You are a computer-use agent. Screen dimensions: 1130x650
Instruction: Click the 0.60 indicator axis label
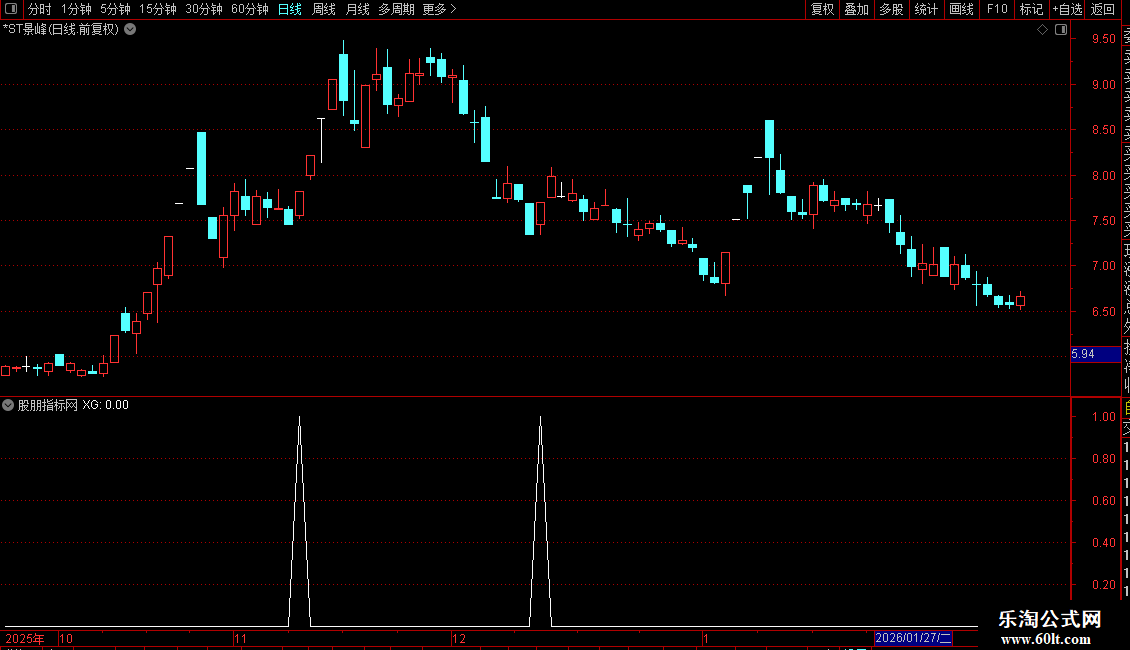pyautogui.click(x=1103, y=500)
